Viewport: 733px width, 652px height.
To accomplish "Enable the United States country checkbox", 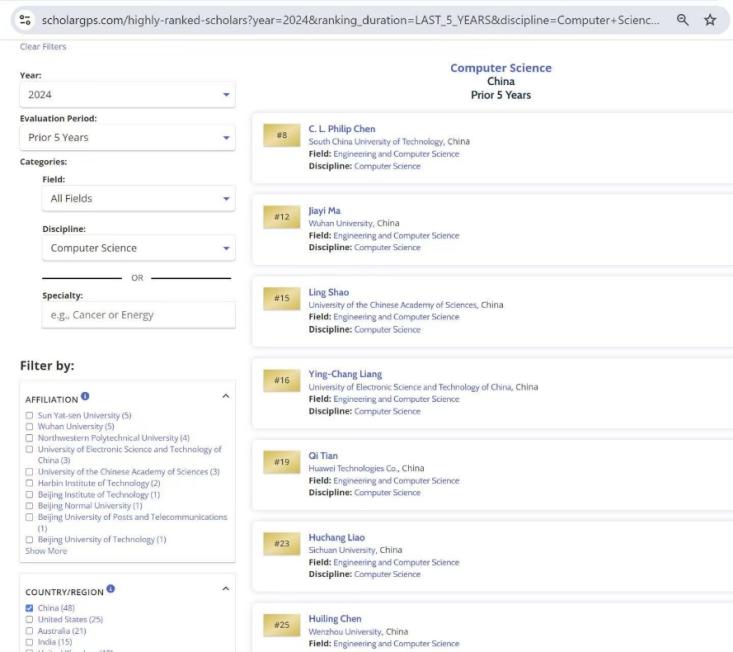I will 29,619.
